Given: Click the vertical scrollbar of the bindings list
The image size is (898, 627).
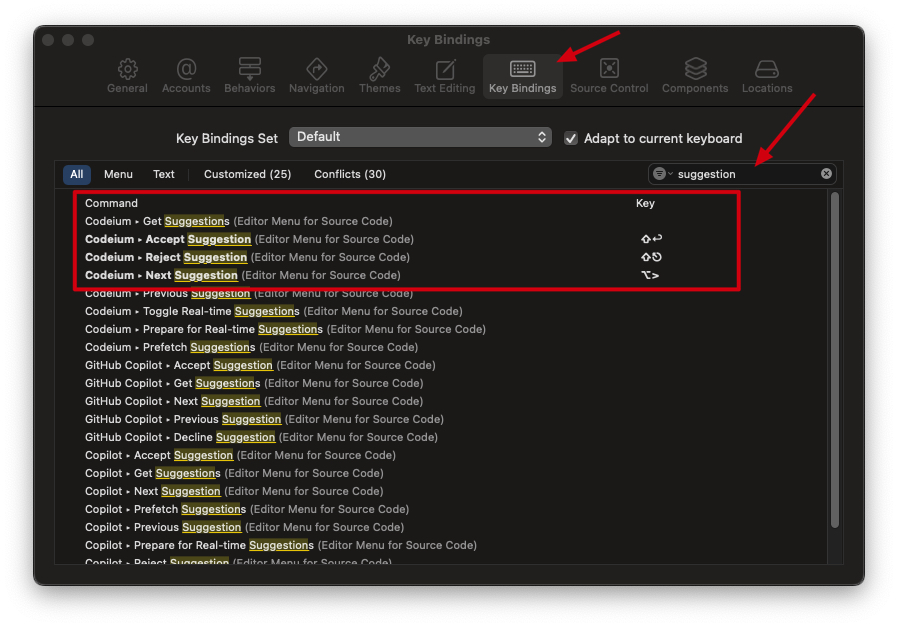Looking at the screenshot, I should tap(835, 360).
